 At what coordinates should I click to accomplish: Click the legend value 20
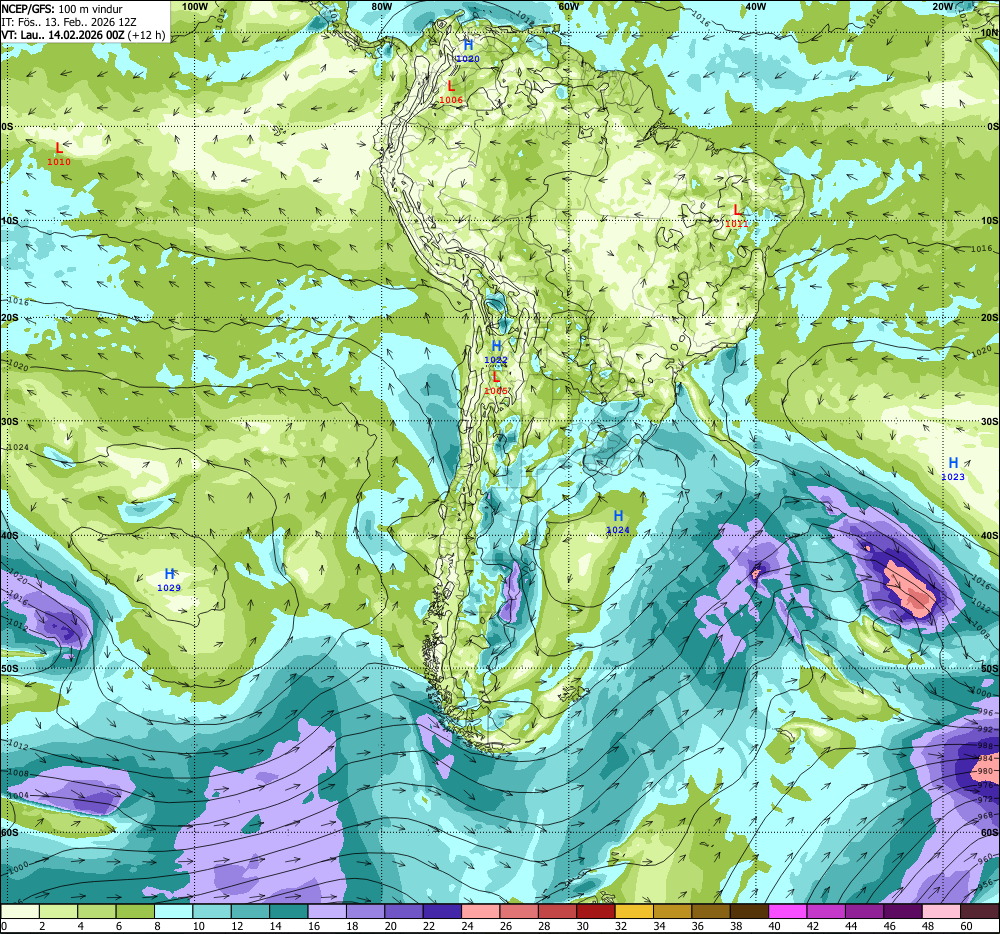point(391,926)
